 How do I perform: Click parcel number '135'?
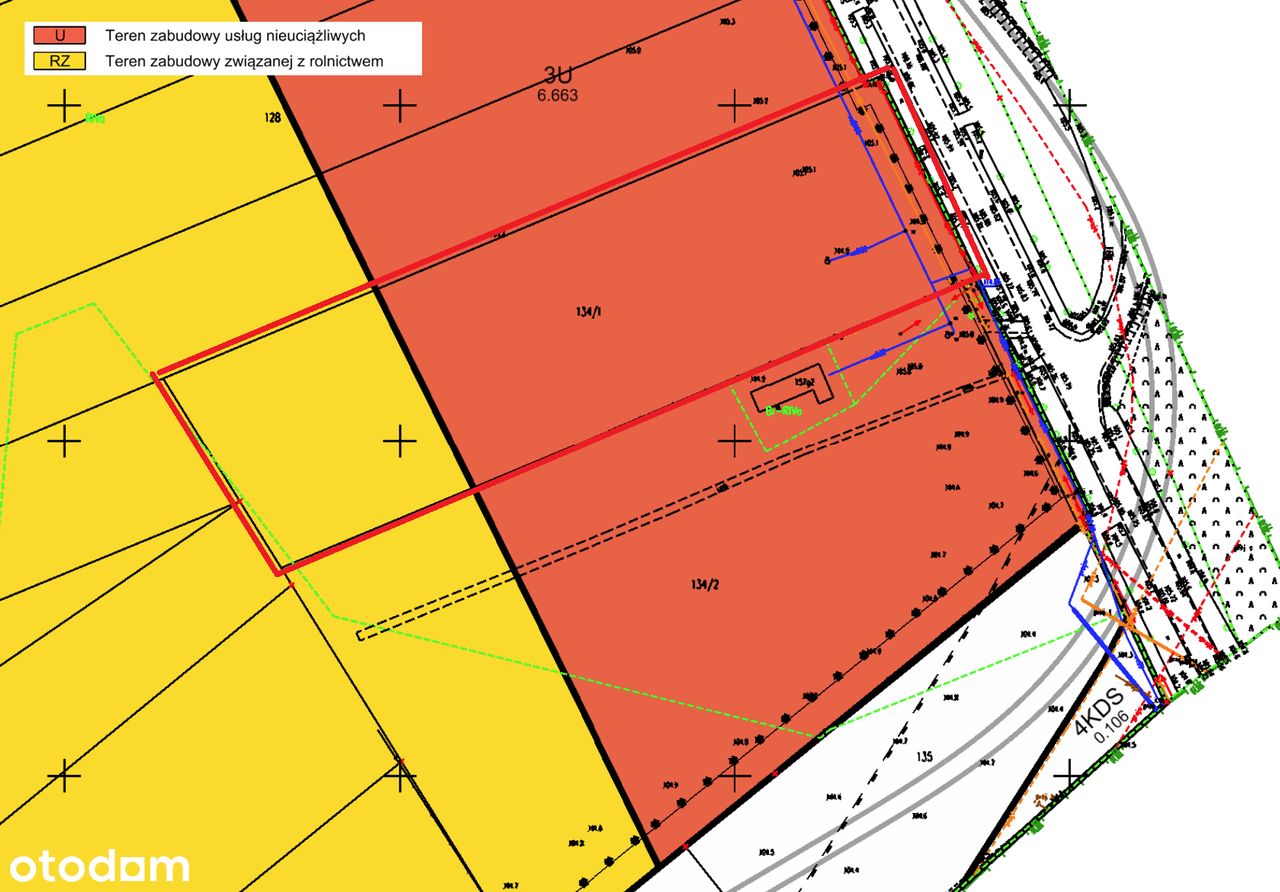pyautogui.click(x=923, y=757)
